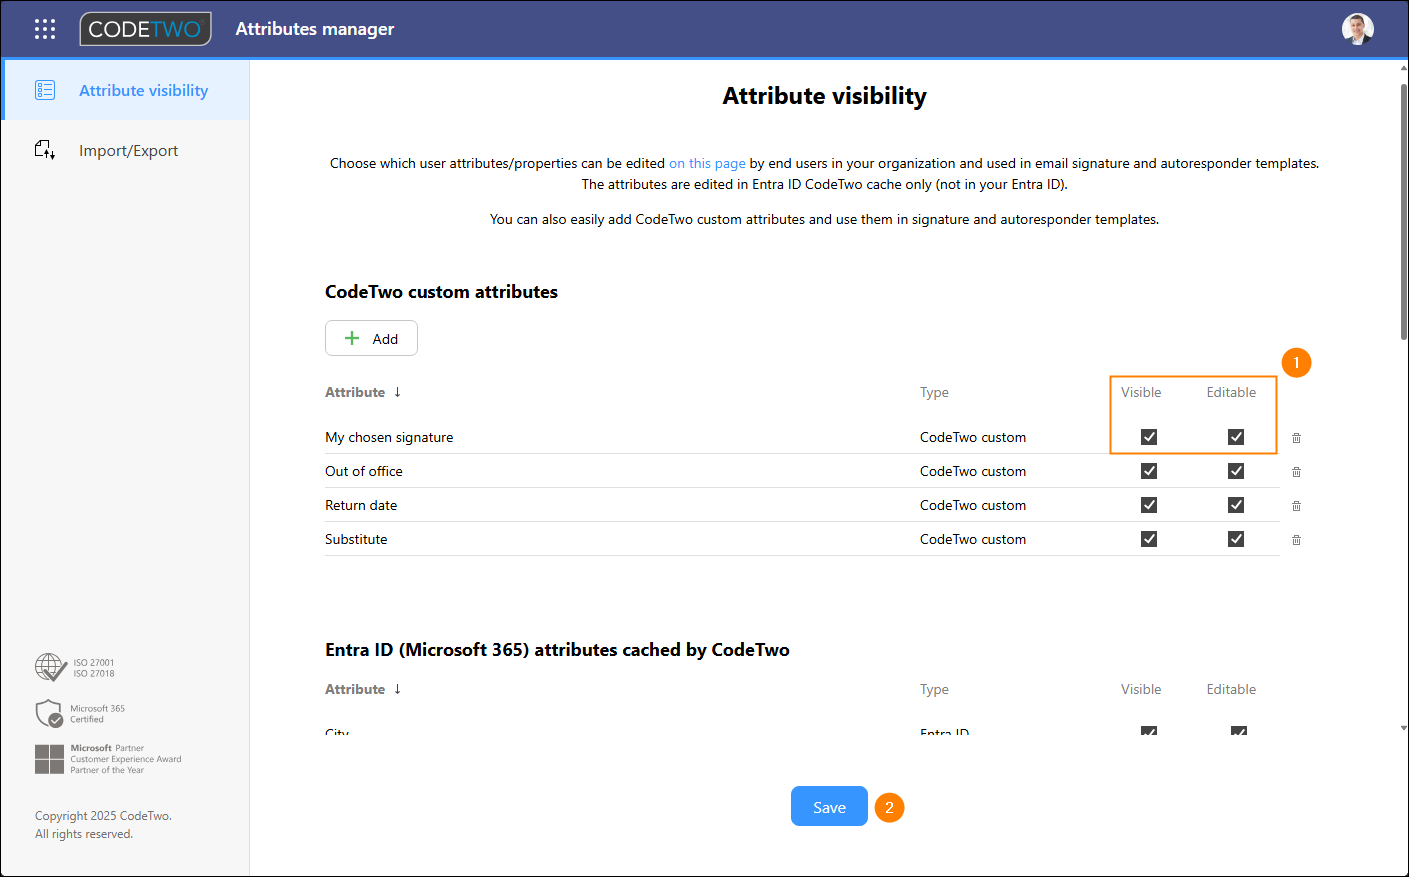Toggle Editable checkbox for Out of office

tap(1236, 471)
